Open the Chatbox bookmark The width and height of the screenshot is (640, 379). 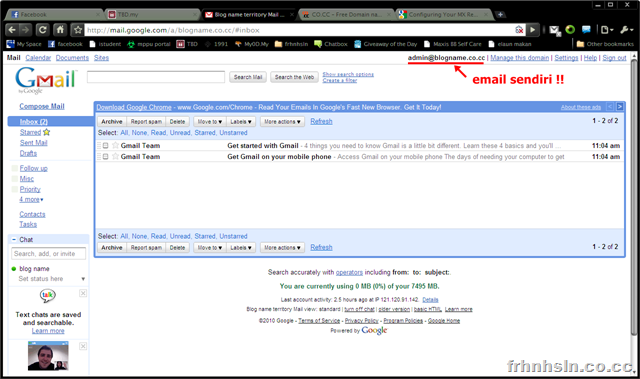pyautogui.click(x=331, y=44)
